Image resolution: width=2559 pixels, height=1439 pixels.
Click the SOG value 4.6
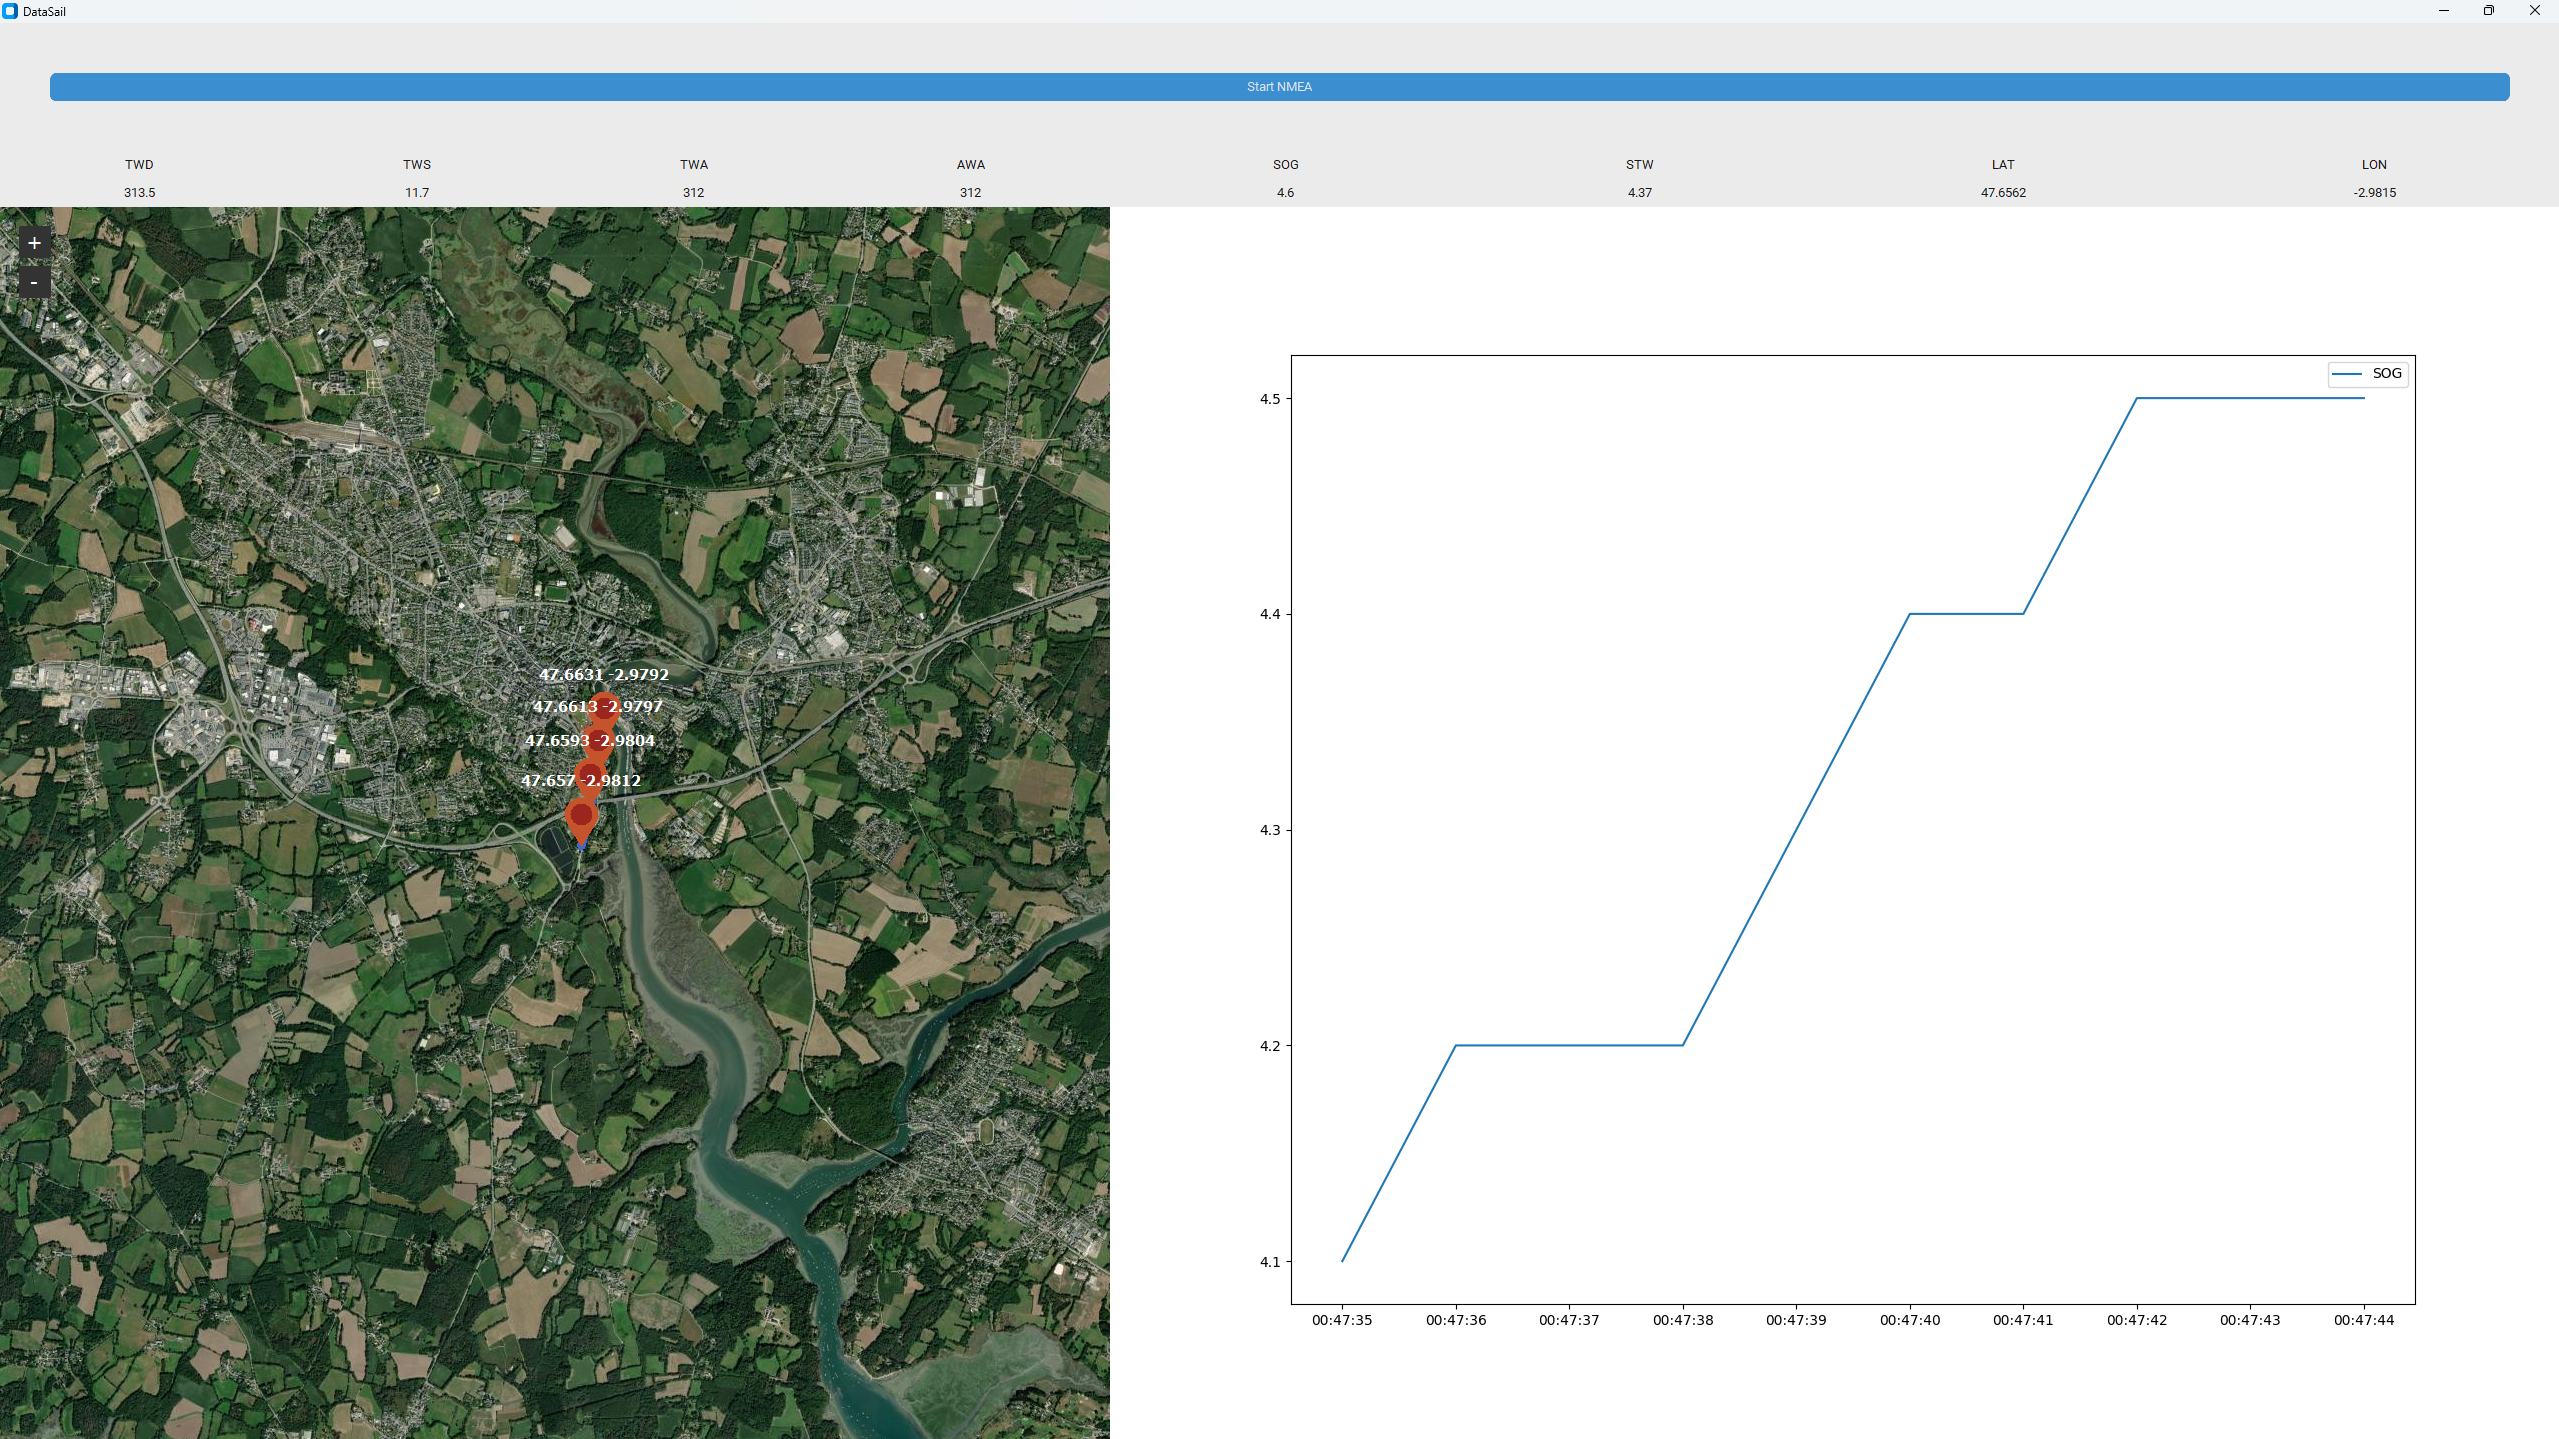pyautogui.click(x=1285, y=192)
